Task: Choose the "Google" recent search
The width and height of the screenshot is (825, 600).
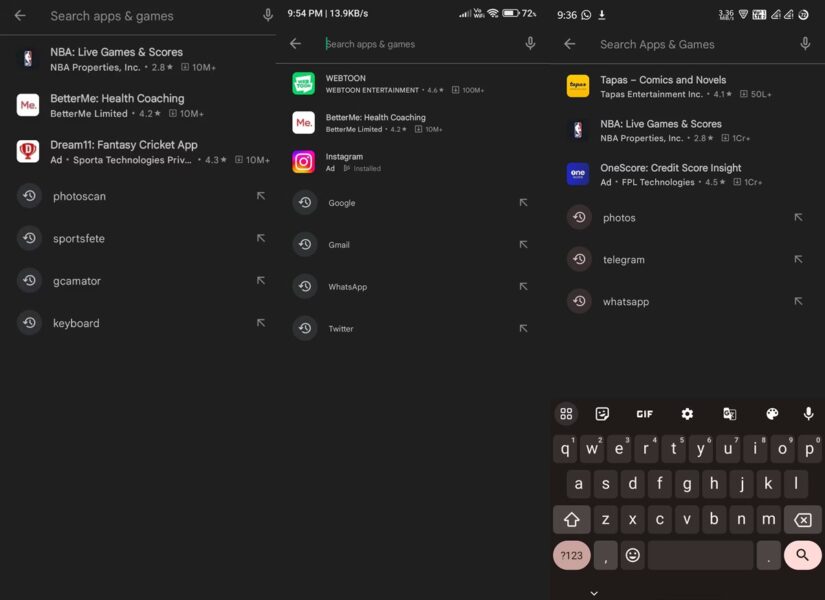Action: (412, 203)
